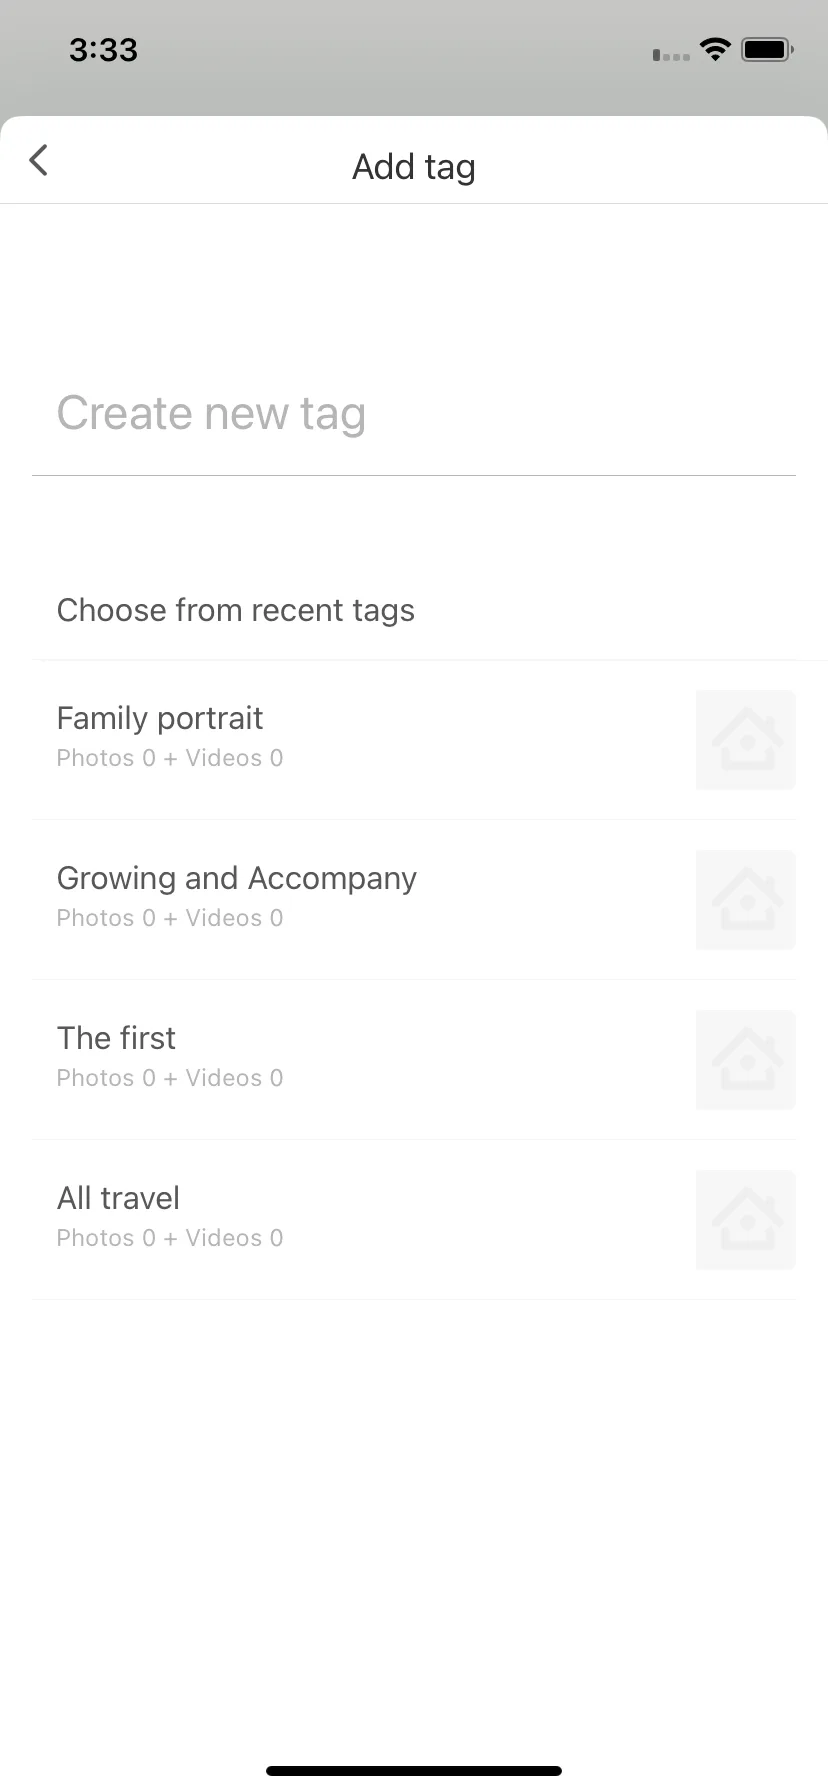This screenshot has height=1792, width=828.
Task: Choose the Growing and Accompany tag
Action: tap(414, 900)
